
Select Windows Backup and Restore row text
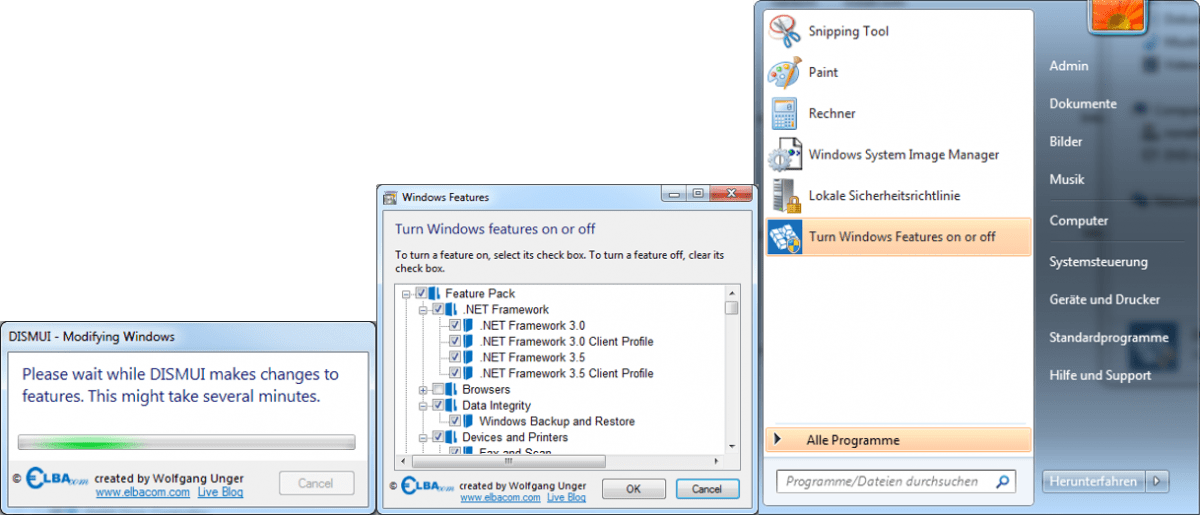557,421
